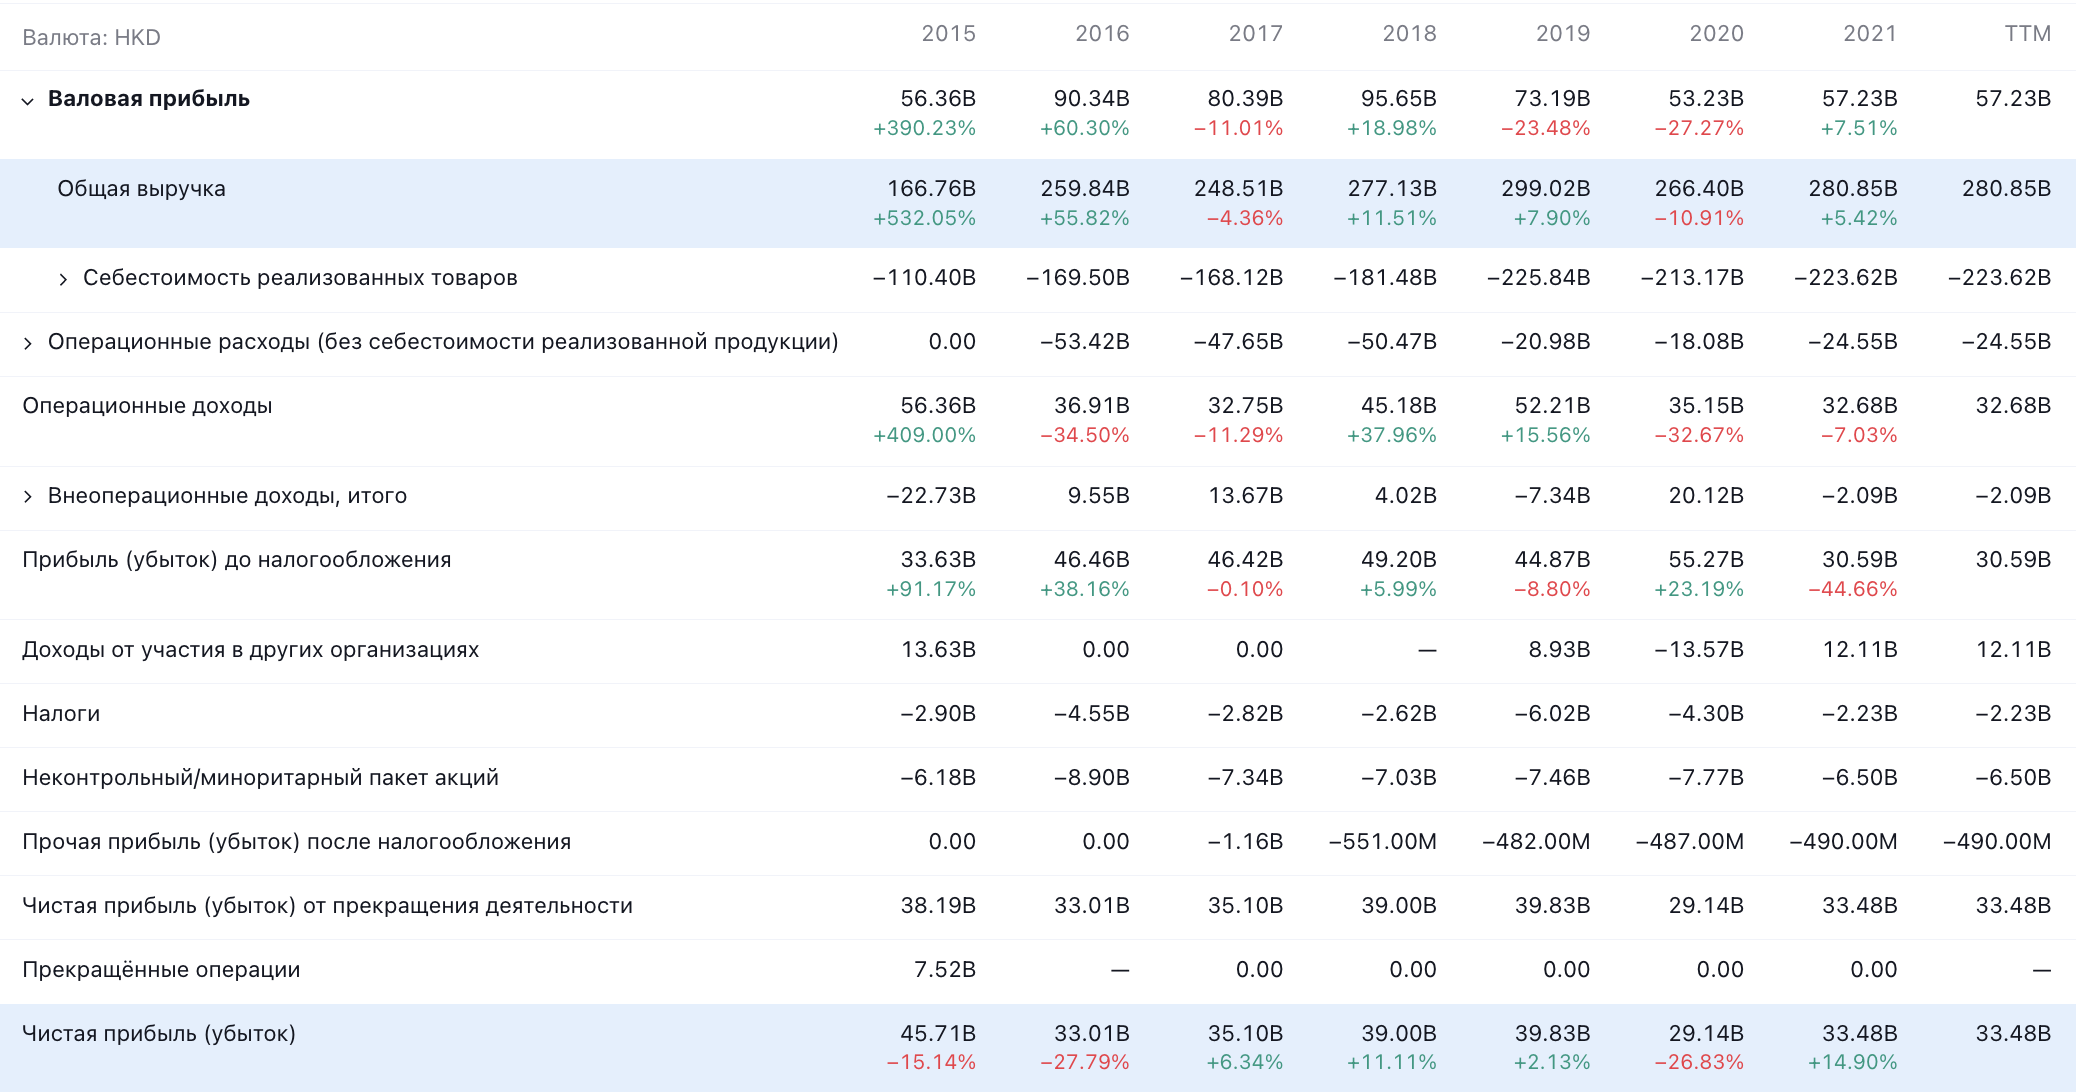This screenshot has height=1092, width=2076.
Task: Click discontinued operations value 7.52B
Action: point(945,970)
